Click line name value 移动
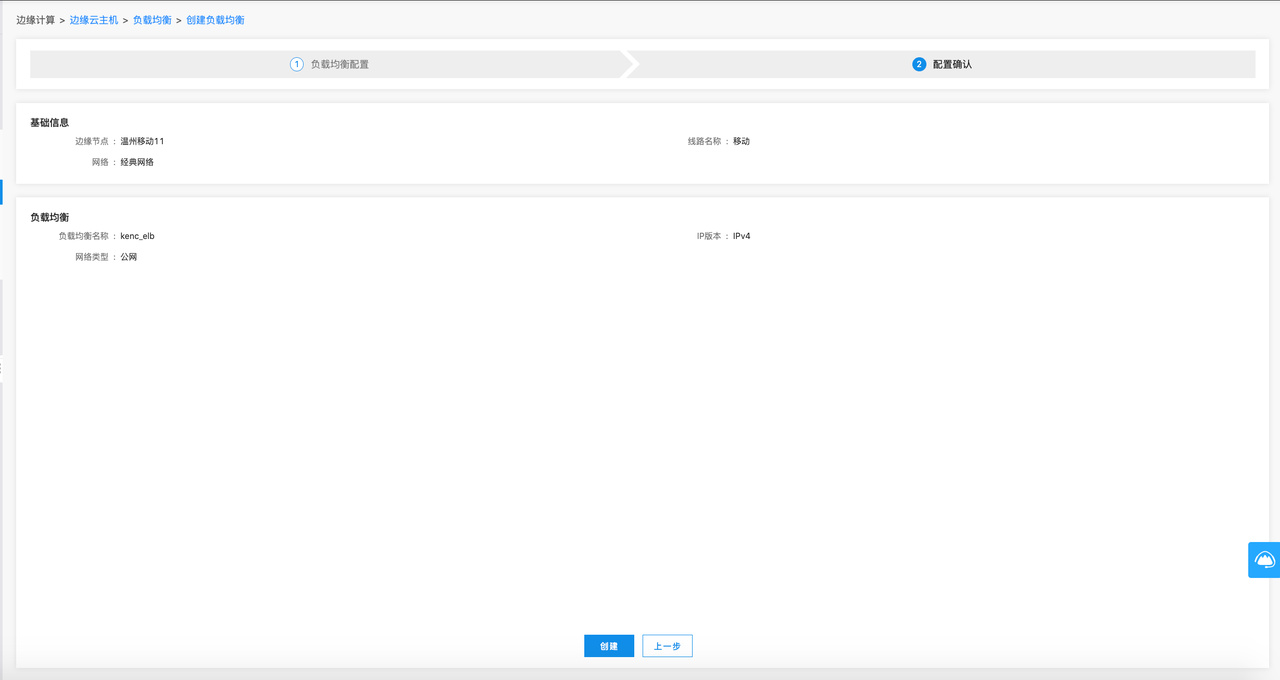Image resolution: width=1280 pixels, height=680 pixels. pyautogui.click(x=741, y=141)
